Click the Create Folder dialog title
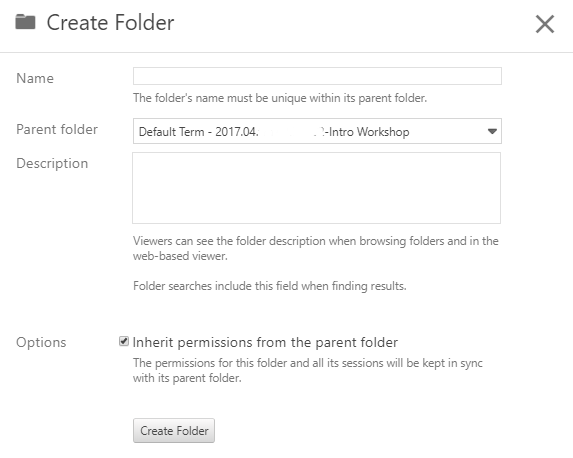The width and height of the screenshot is (573, 458). [110, 23]
